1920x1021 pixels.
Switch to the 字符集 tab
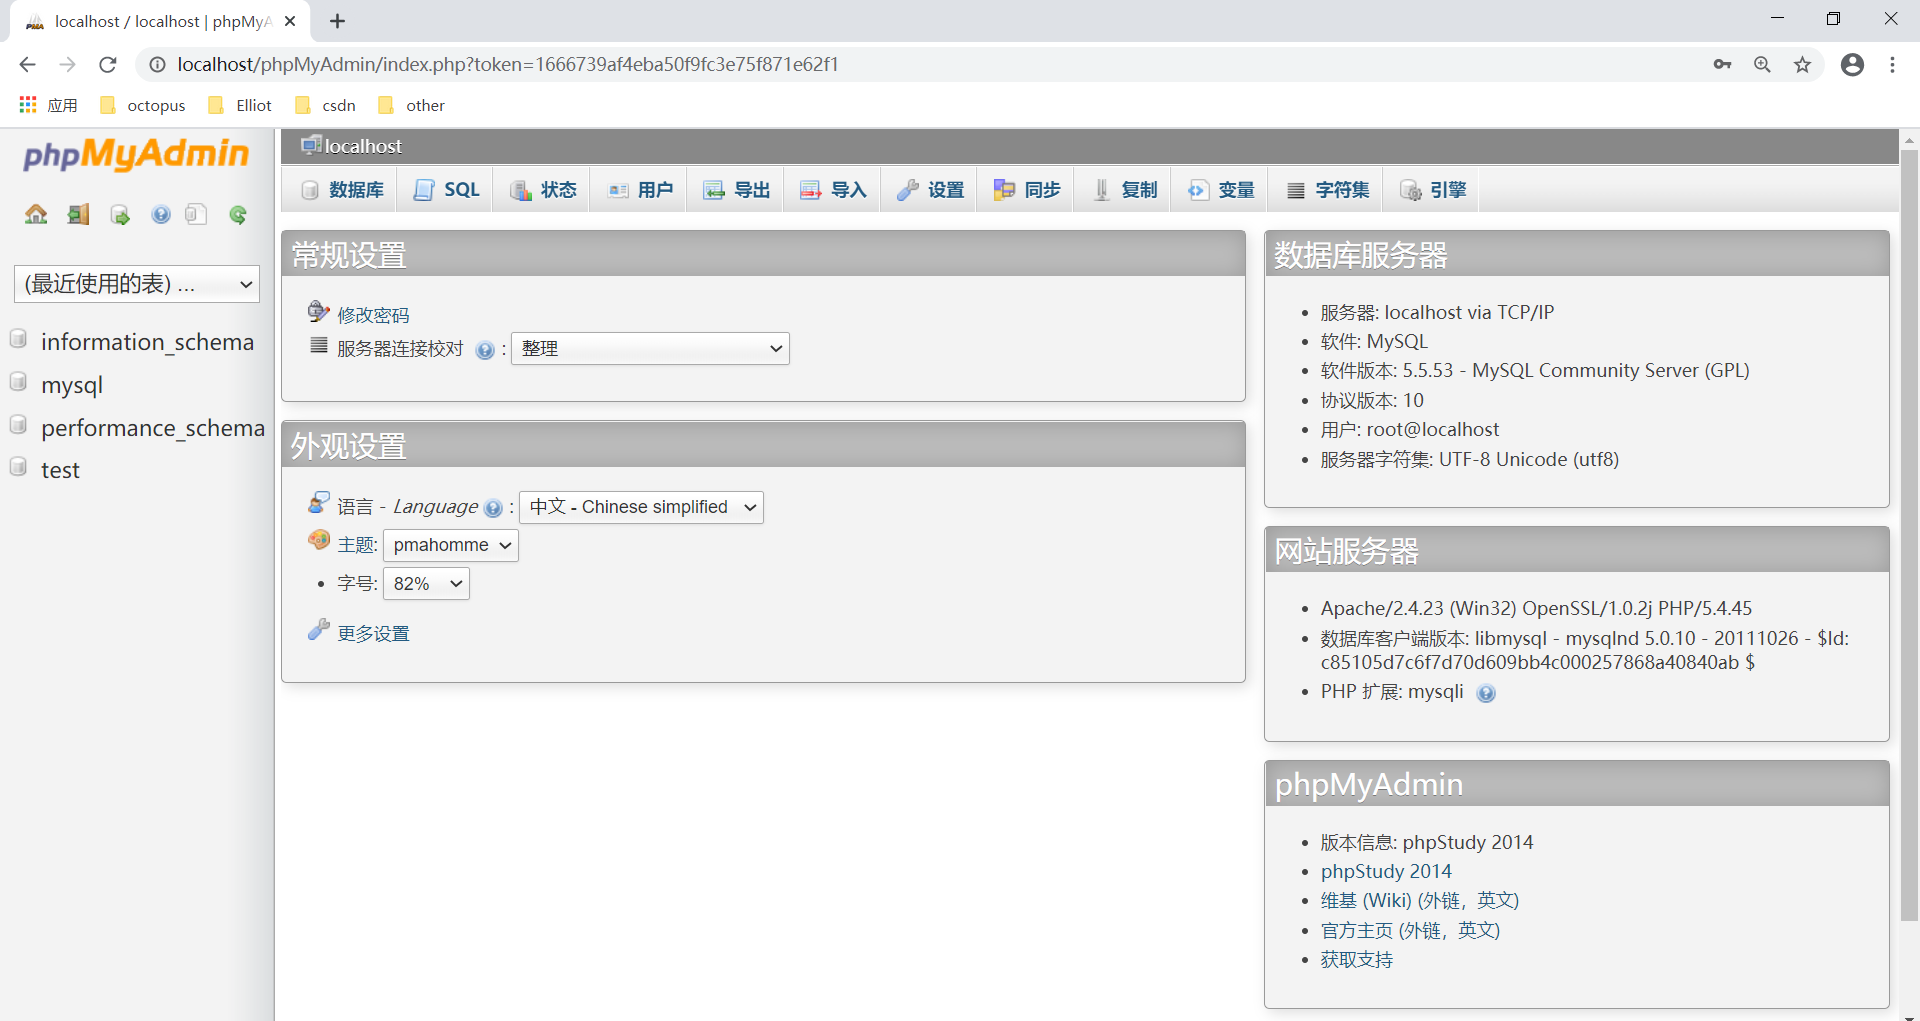click(x=1328, y=190)
